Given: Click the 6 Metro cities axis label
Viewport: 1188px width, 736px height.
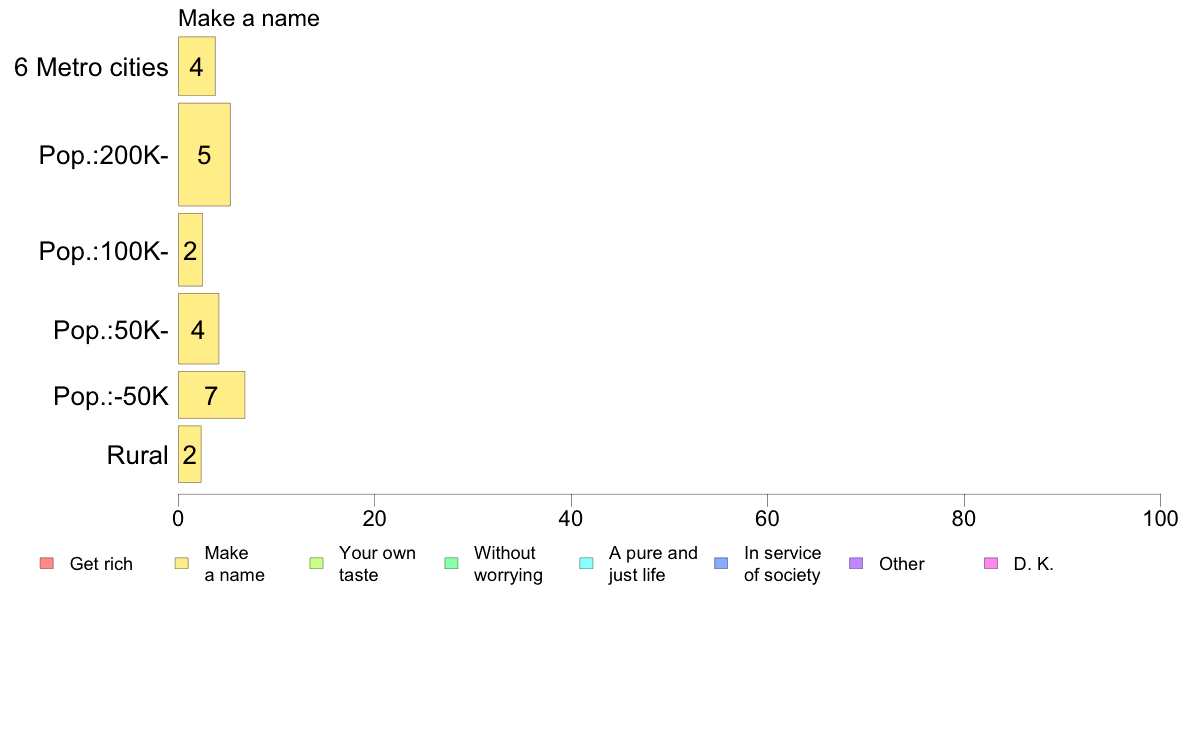Looking at the screenshot, I should [x=91, y=67].
